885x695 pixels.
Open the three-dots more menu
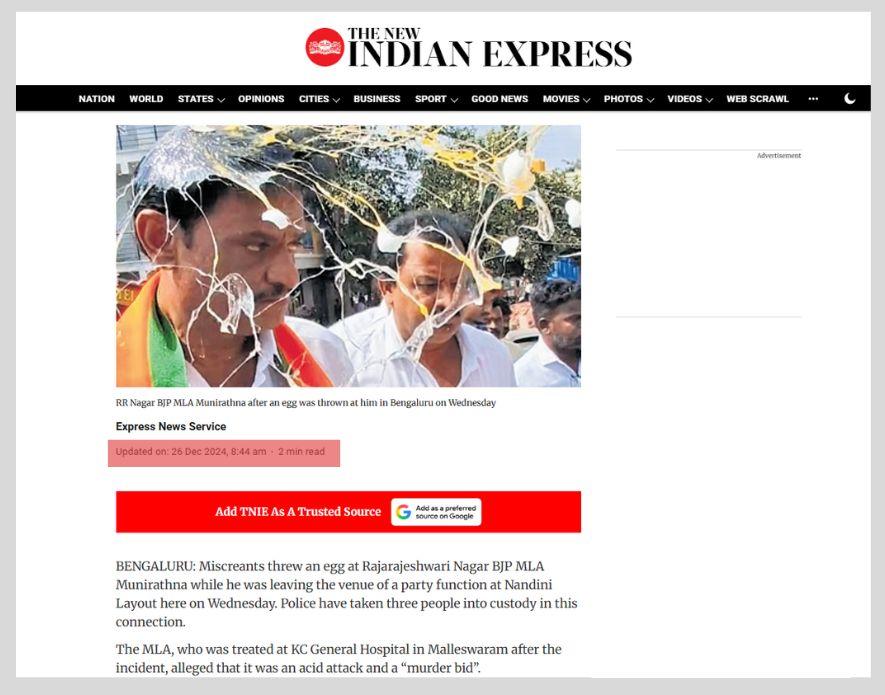[x=813, y=99]
